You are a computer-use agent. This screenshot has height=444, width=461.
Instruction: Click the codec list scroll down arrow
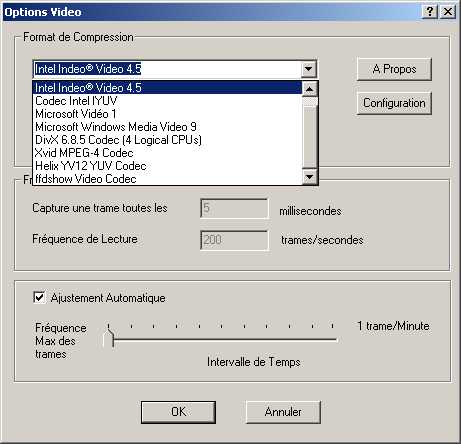point(310,177)
